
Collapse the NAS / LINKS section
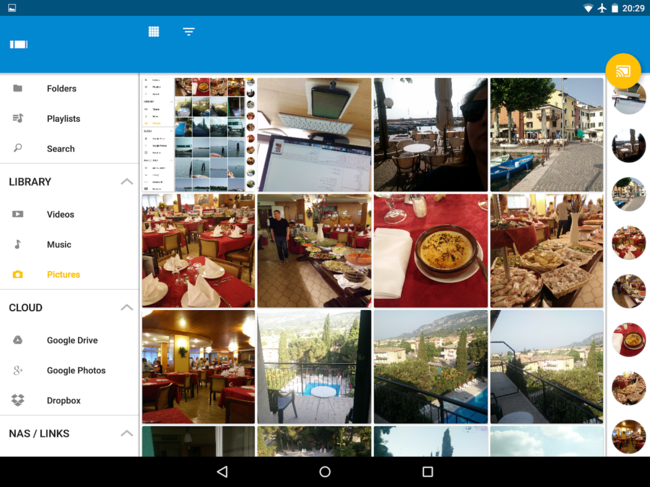[127, 433]
